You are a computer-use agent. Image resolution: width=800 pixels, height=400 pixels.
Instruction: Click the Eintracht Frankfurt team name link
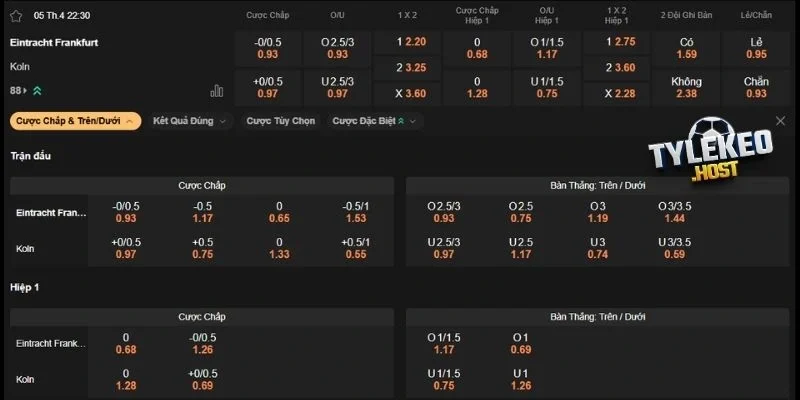[53, 43]
